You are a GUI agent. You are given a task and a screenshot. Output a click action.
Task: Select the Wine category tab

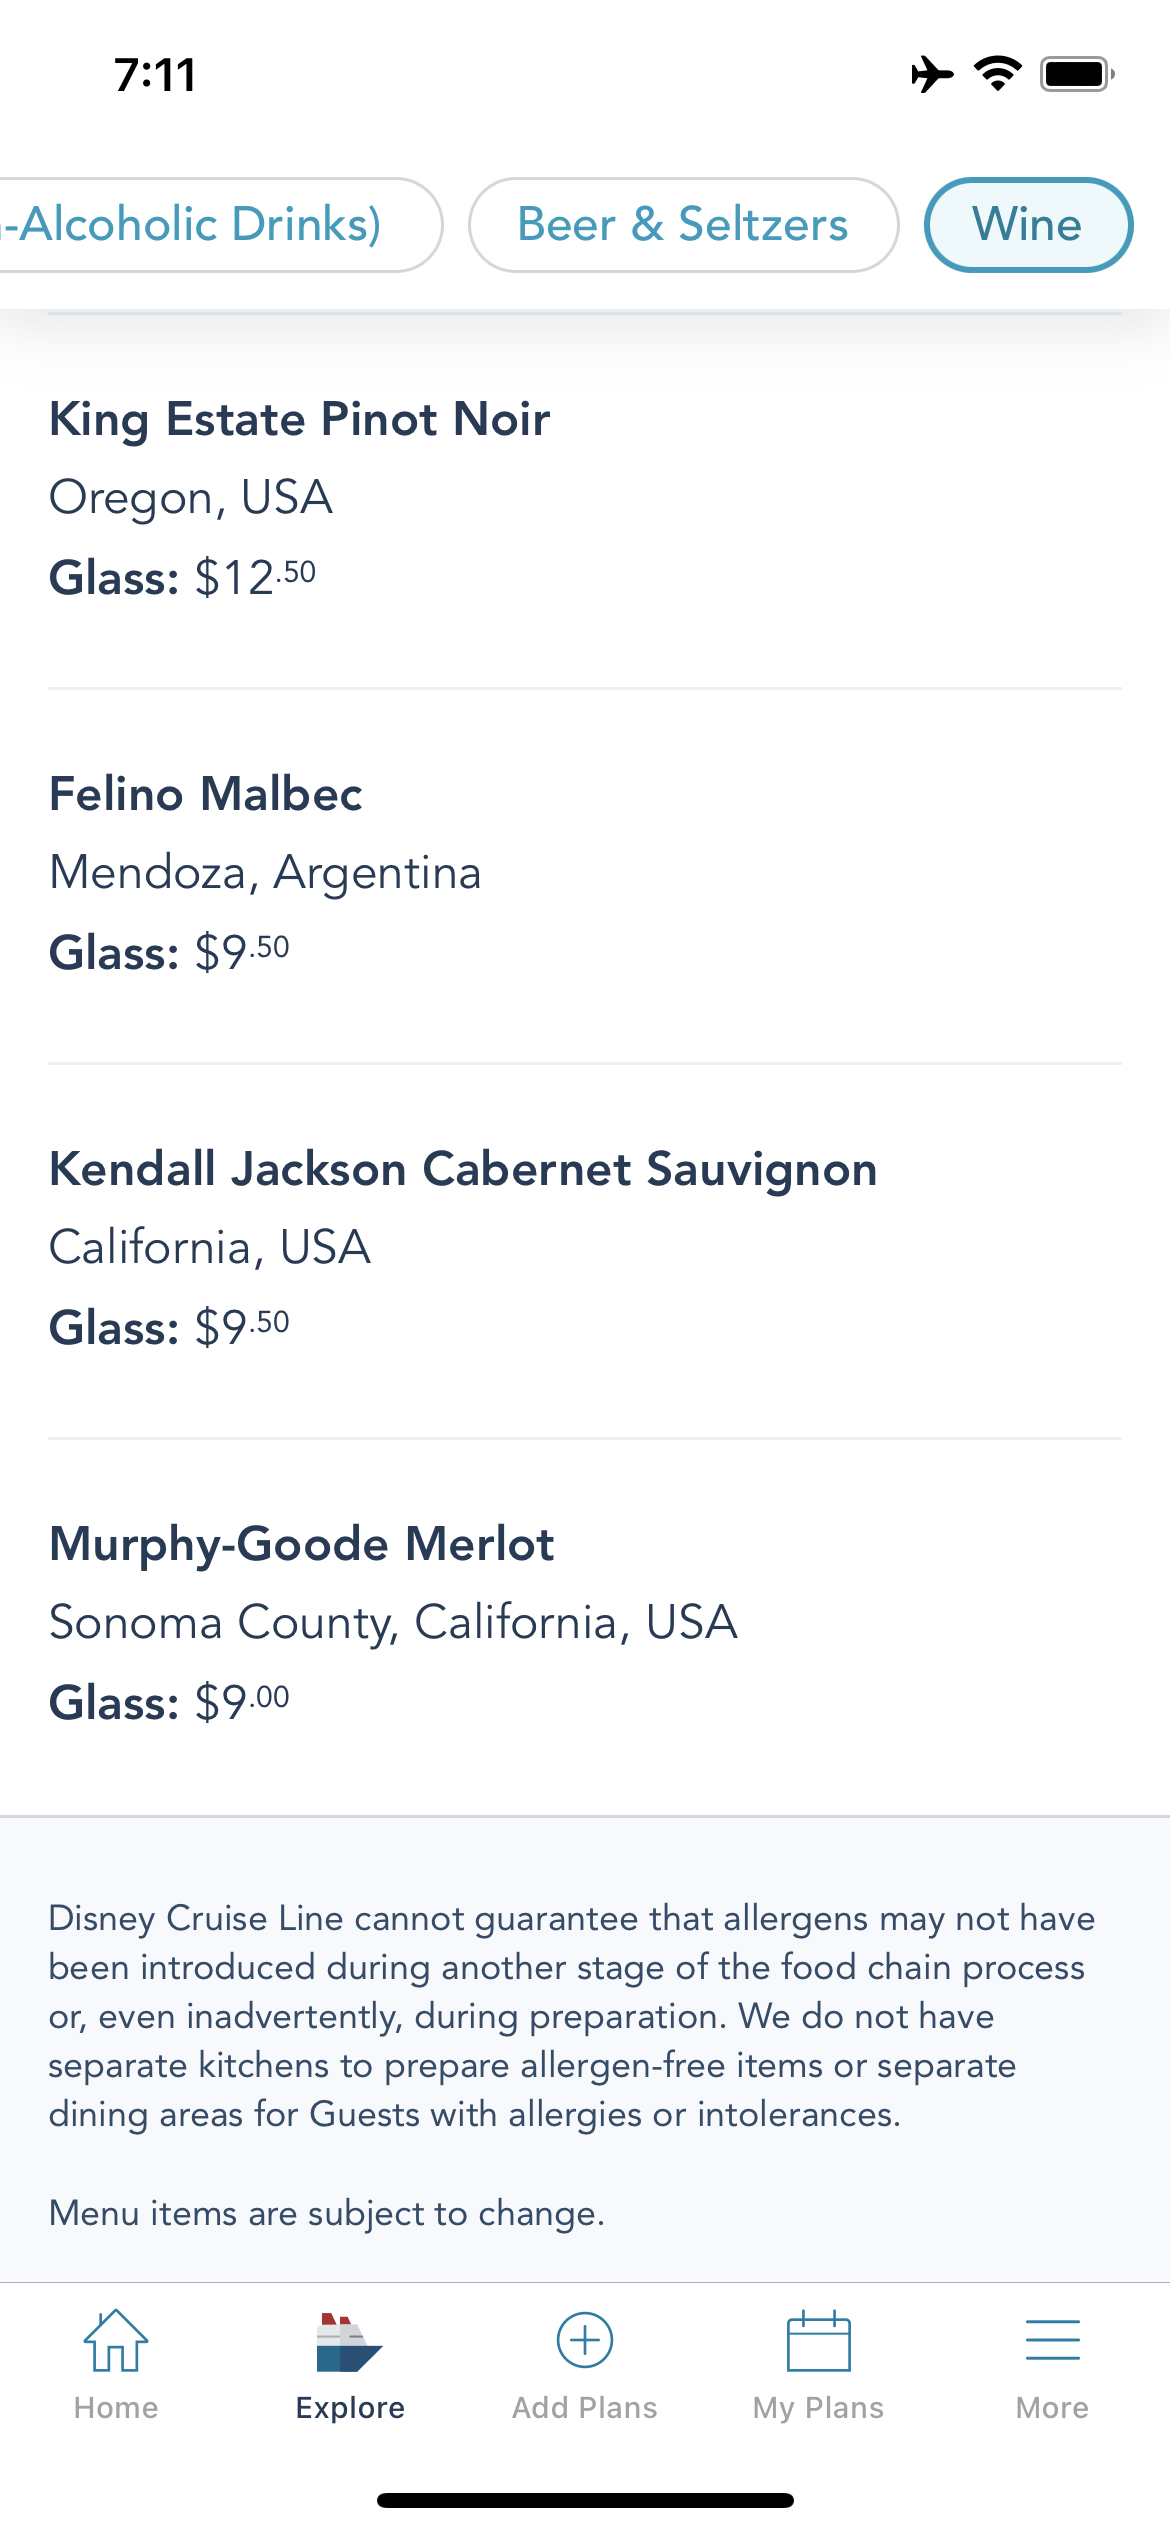pyautogui.click(x=1028, y=225)
